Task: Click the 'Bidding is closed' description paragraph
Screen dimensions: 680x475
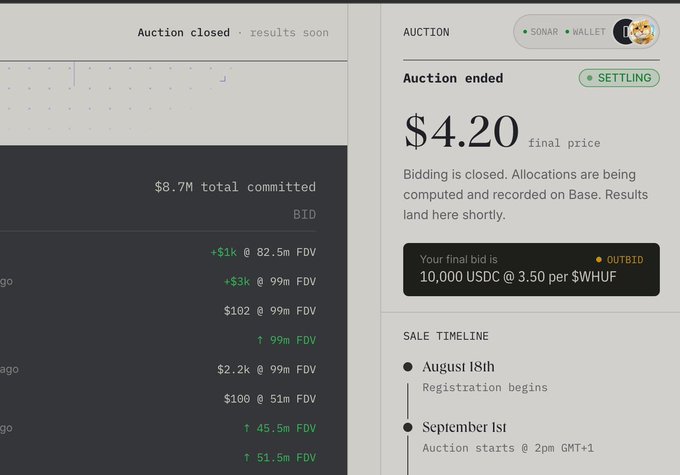Action: (526, 194)
